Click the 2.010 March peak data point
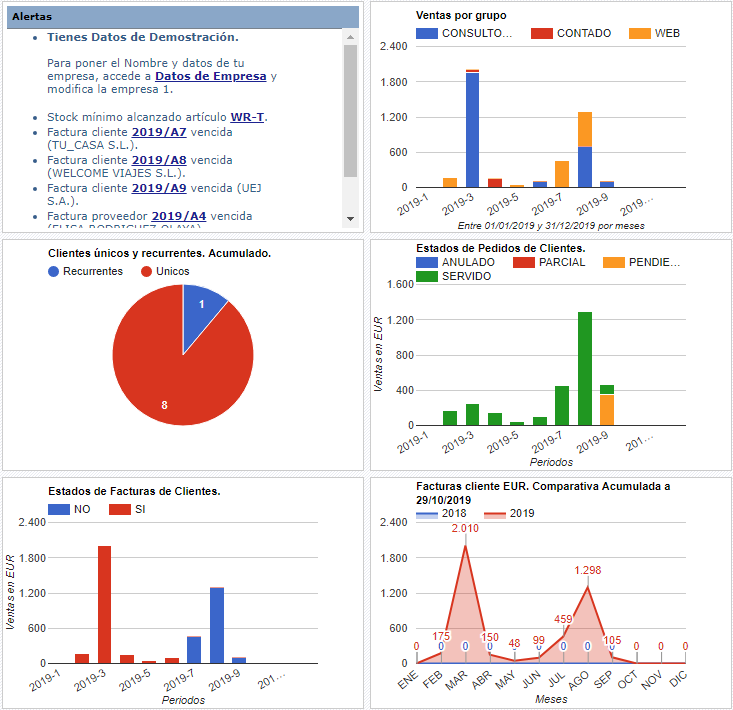The width and height of the screenshot is (733, 710). pyautogui.click(x=465, y=545)
